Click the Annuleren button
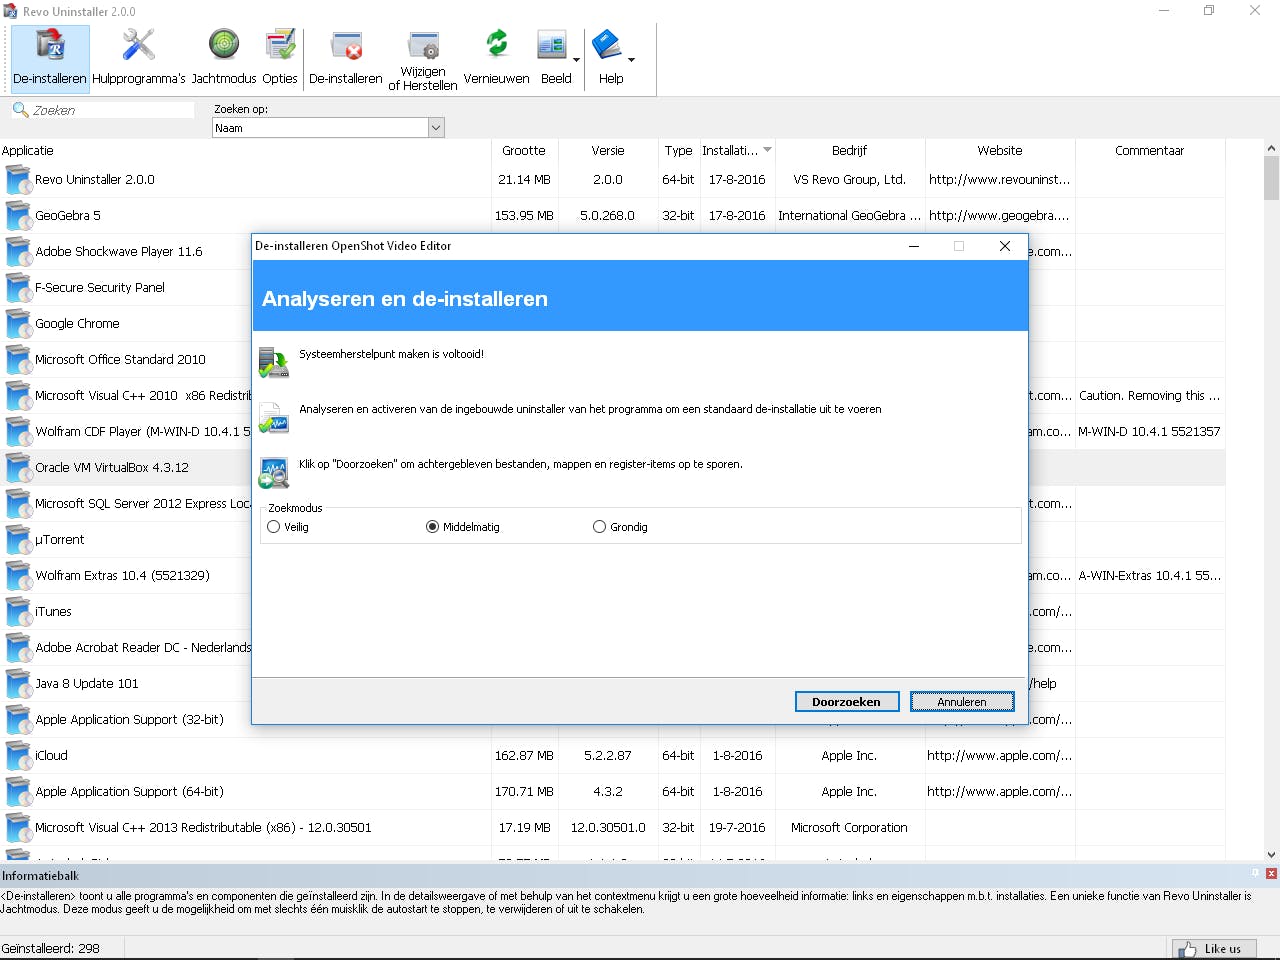This screenshot has width=1280, height=960. tap(962, 702)
